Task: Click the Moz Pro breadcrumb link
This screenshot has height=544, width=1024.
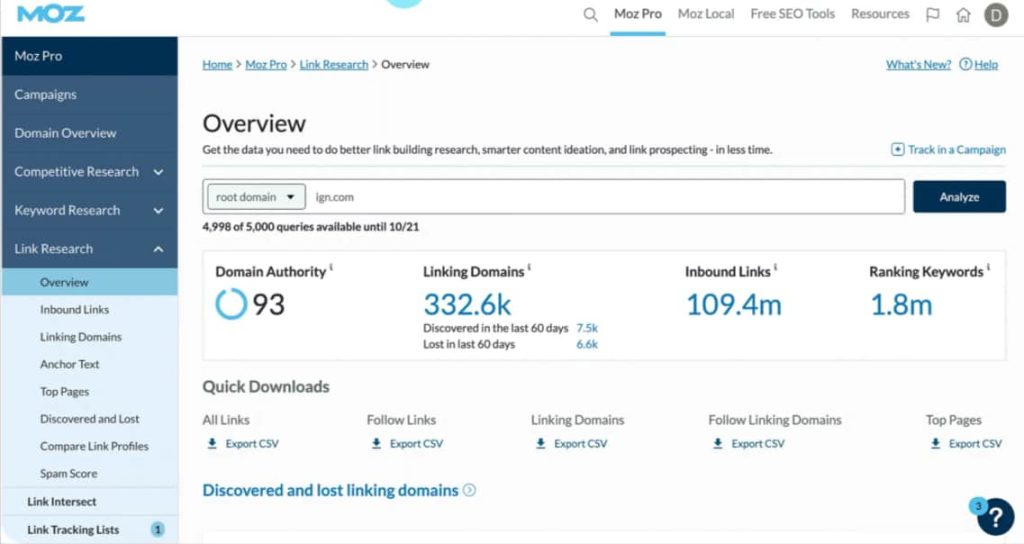Action: 266,64
